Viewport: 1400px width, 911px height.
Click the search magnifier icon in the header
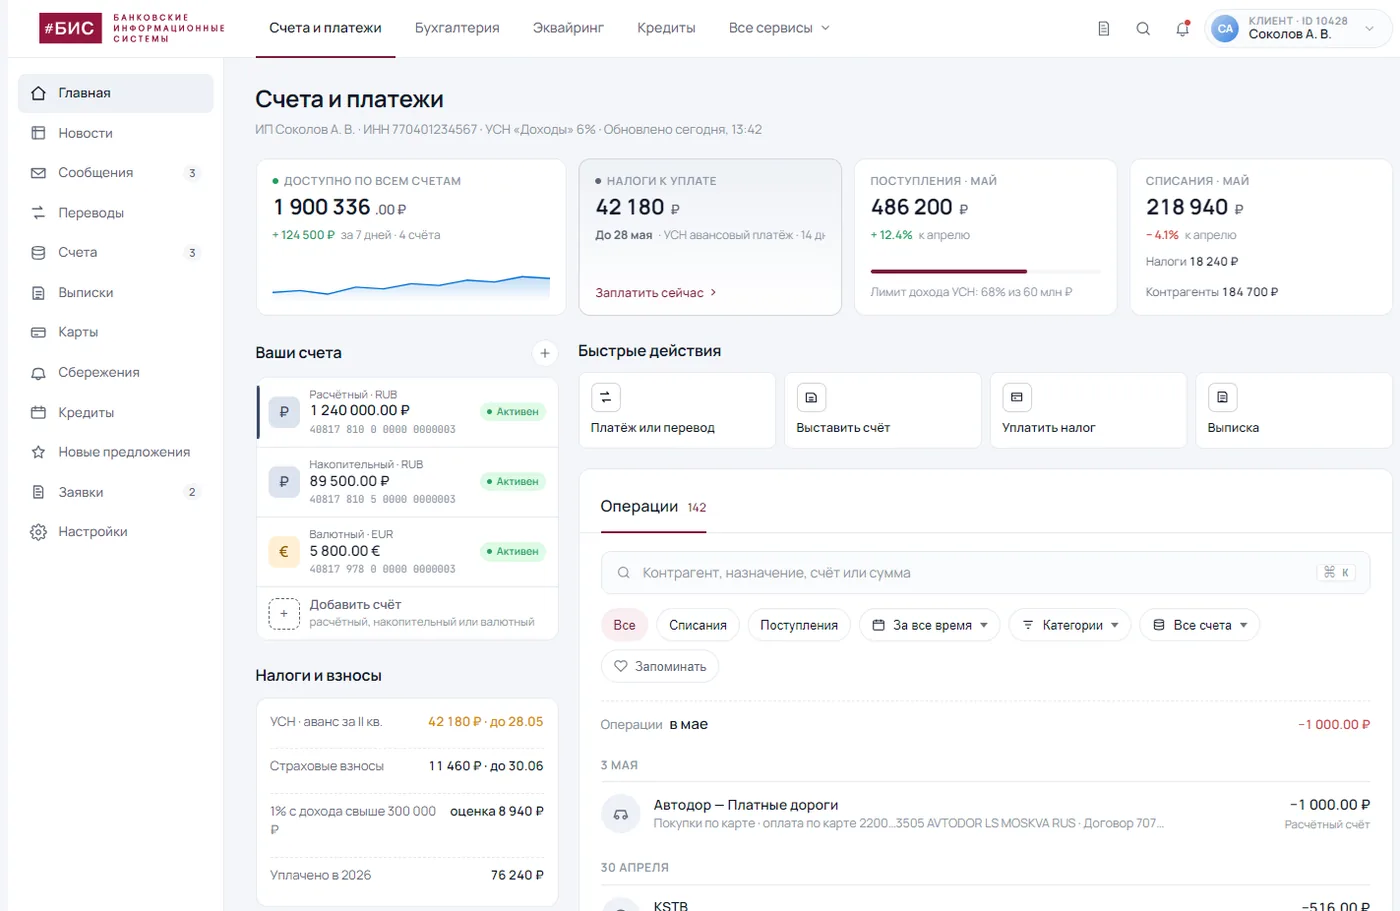point(1143,29)
